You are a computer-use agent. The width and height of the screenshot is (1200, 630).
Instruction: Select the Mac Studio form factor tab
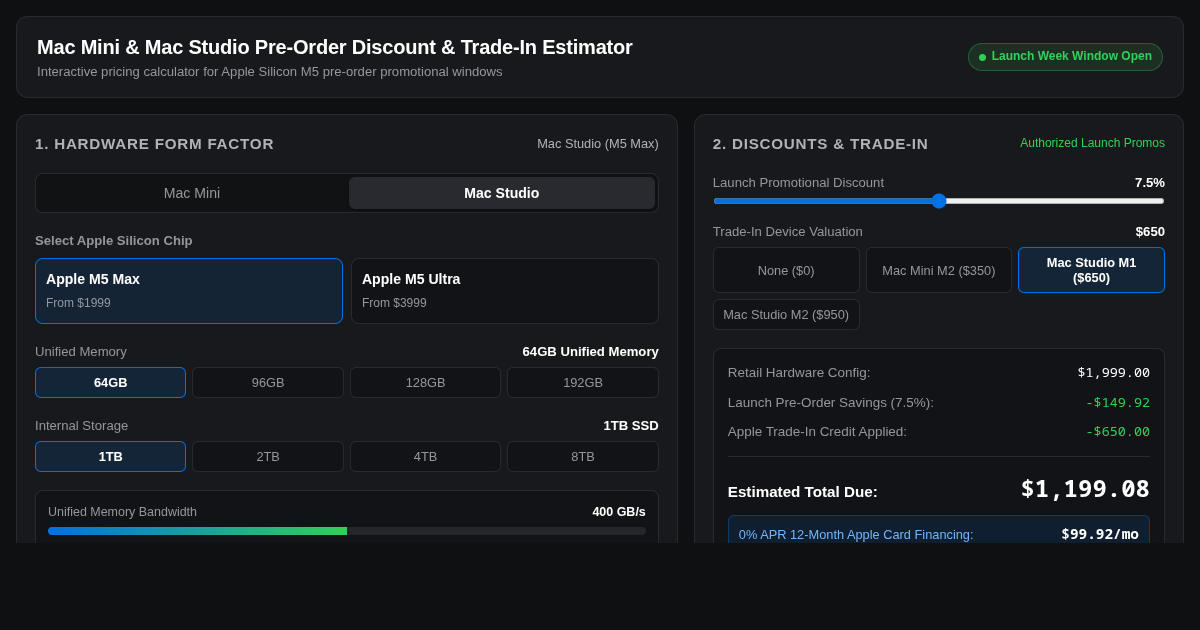(502, 193)
